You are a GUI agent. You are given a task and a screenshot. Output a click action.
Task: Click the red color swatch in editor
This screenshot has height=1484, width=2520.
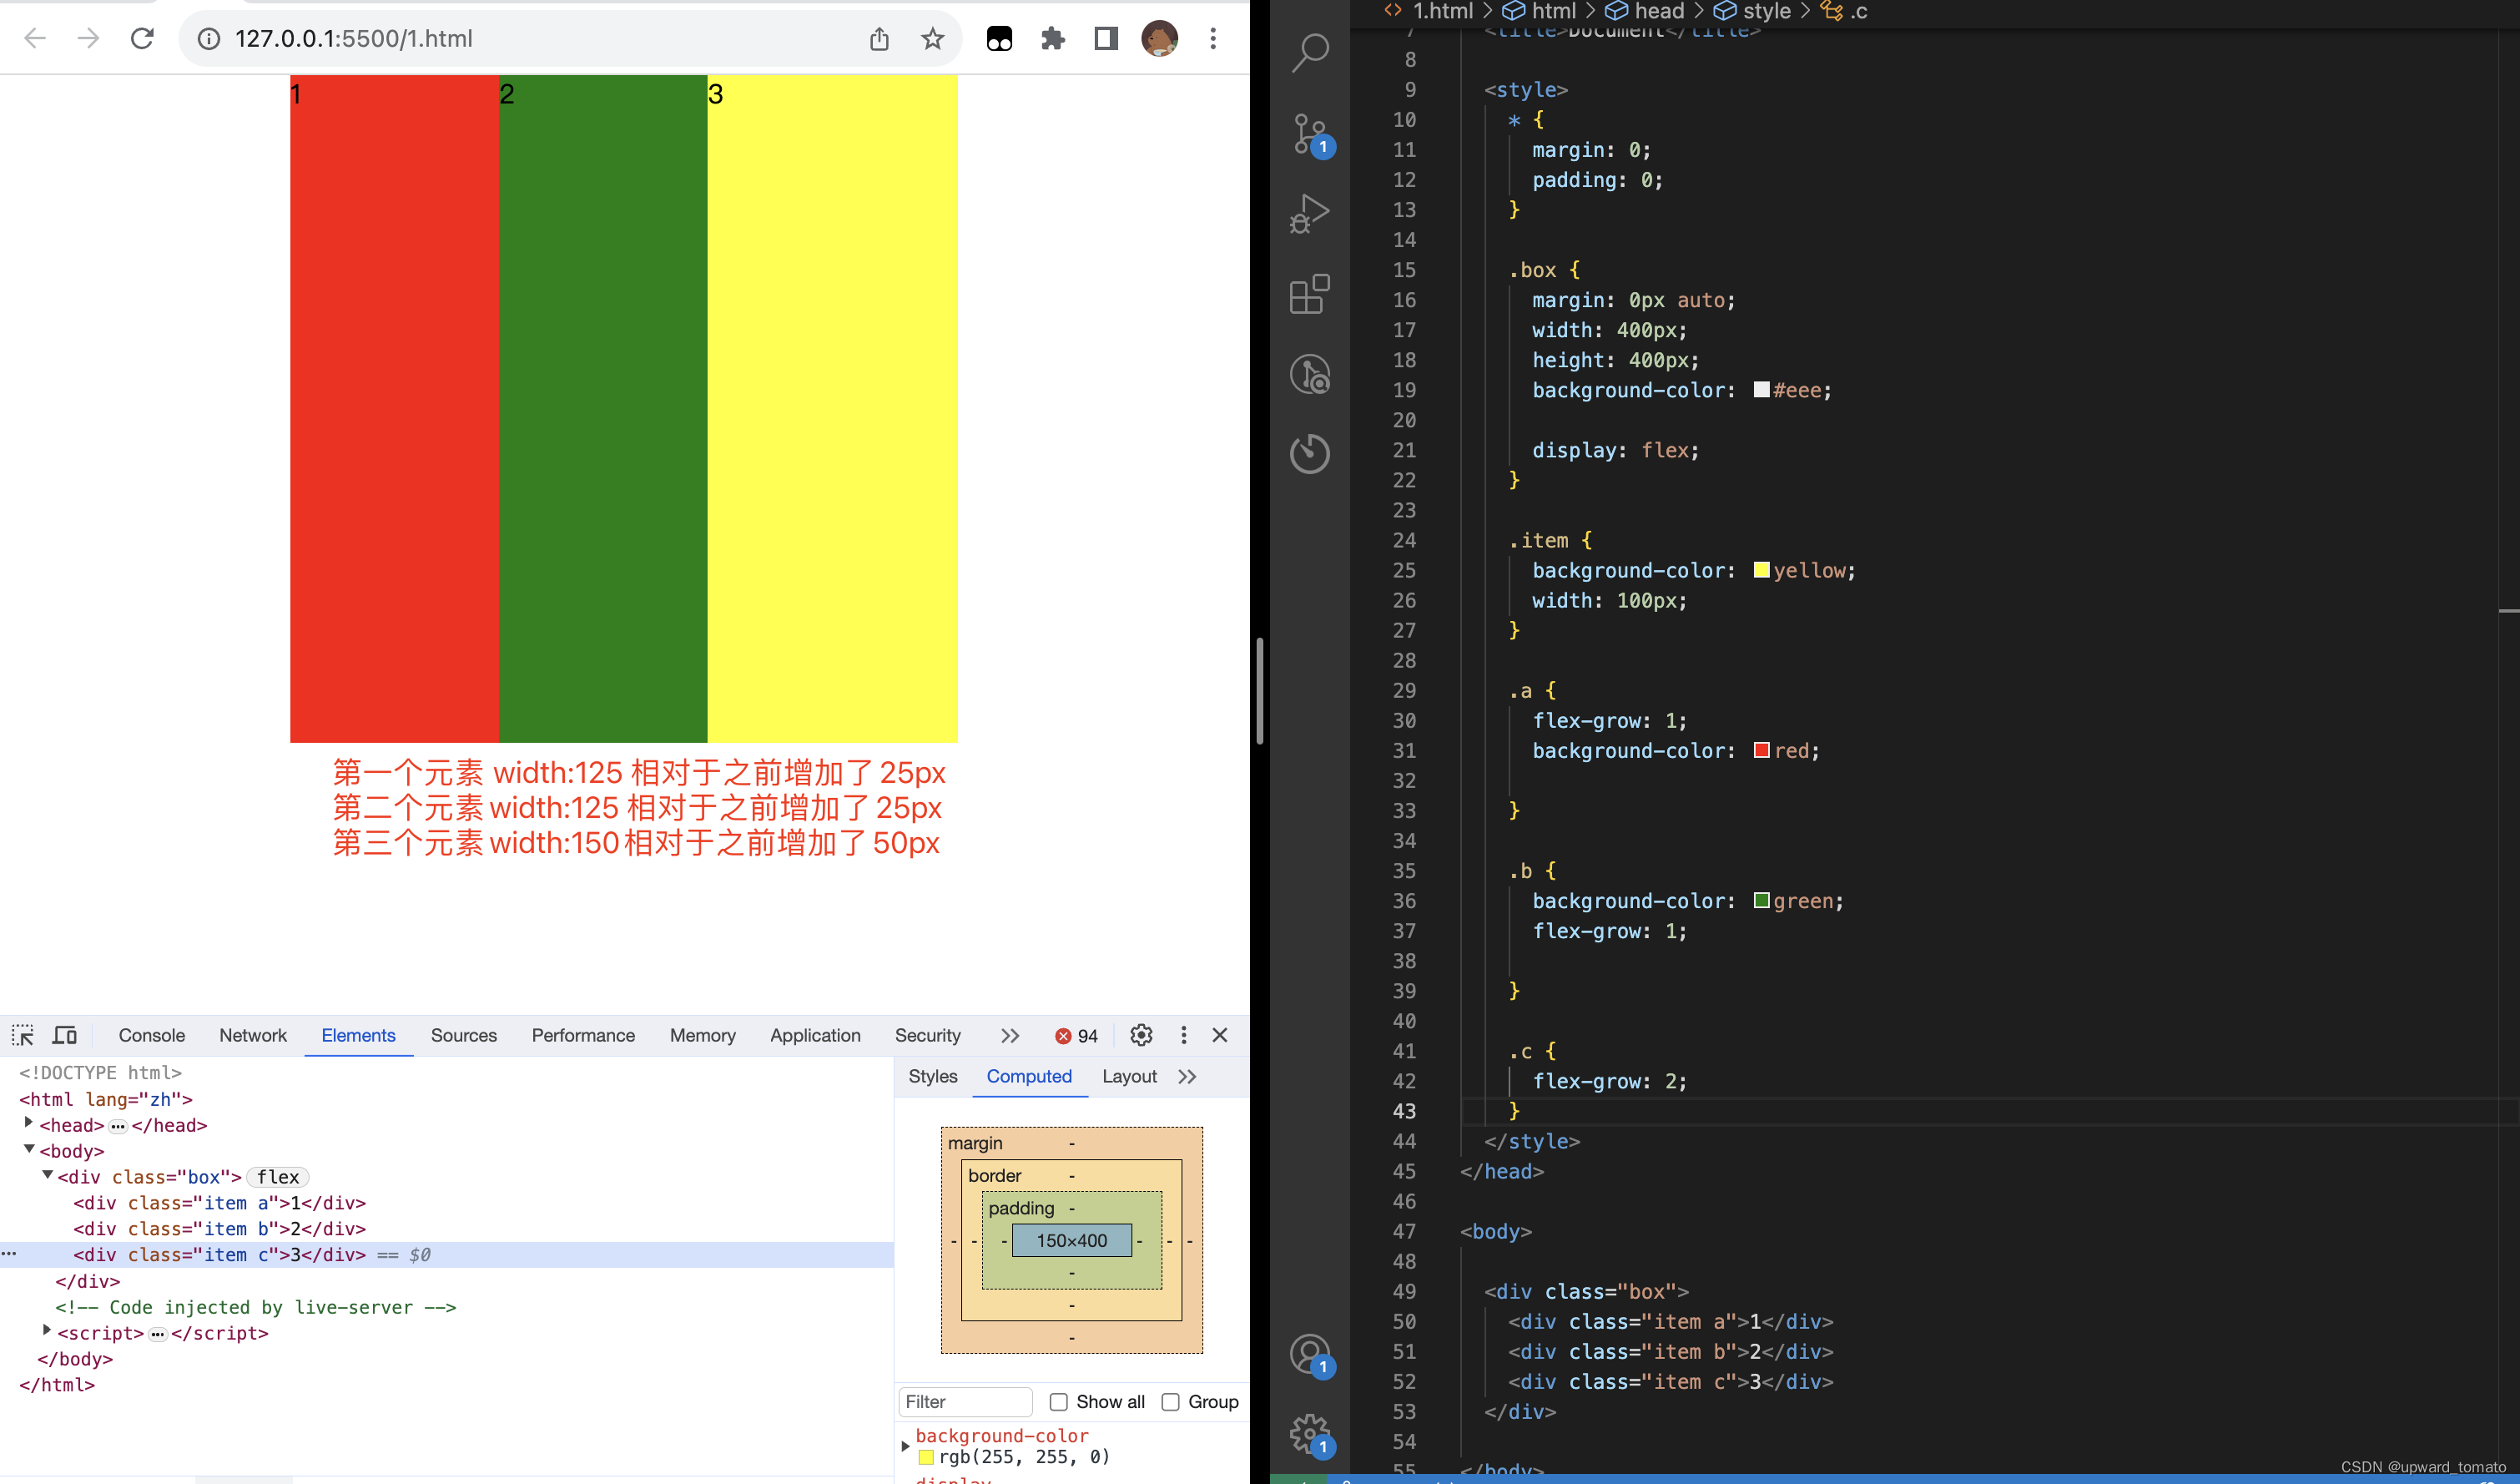pyautogui.click(x=1761, y=749)
